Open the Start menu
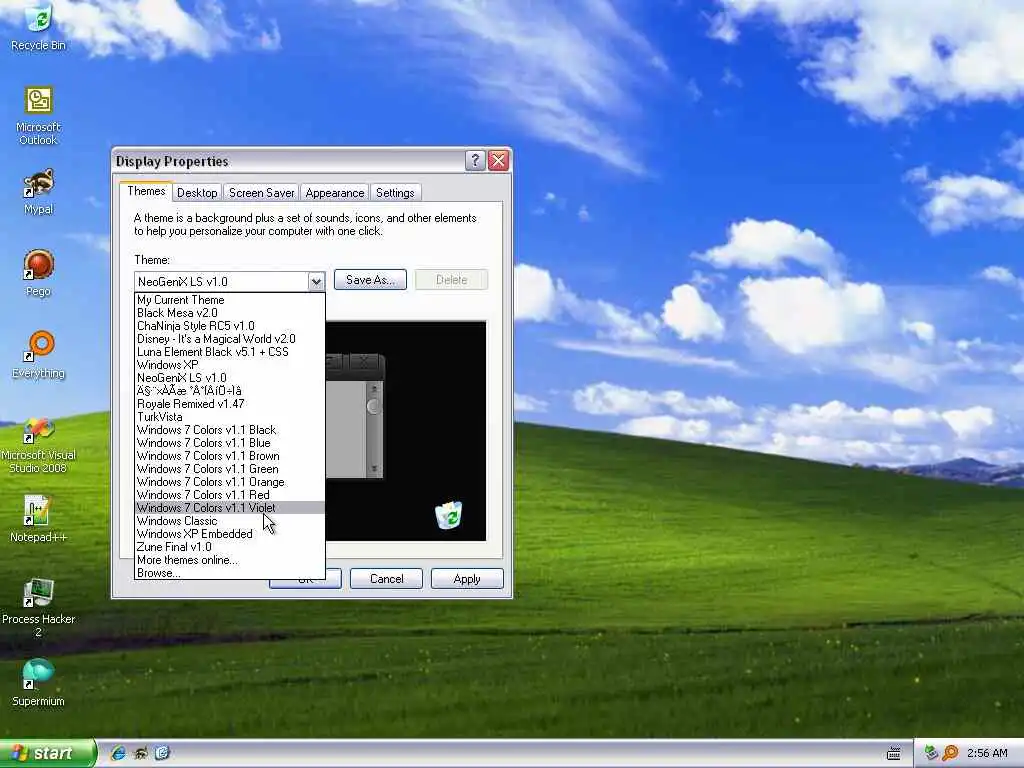 47,753
